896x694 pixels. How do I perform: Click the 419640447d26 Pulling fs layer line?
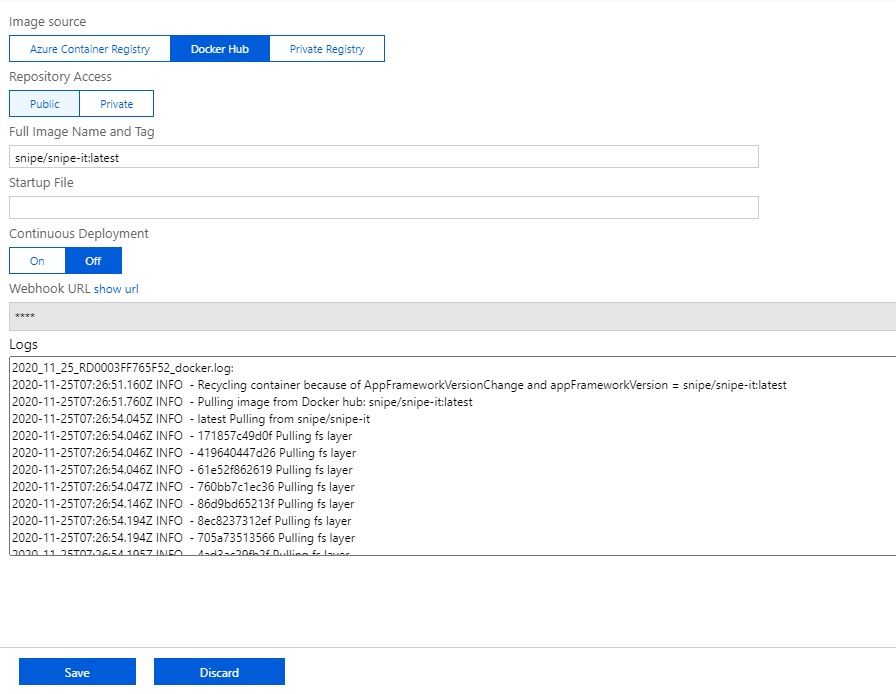[184, 453]
